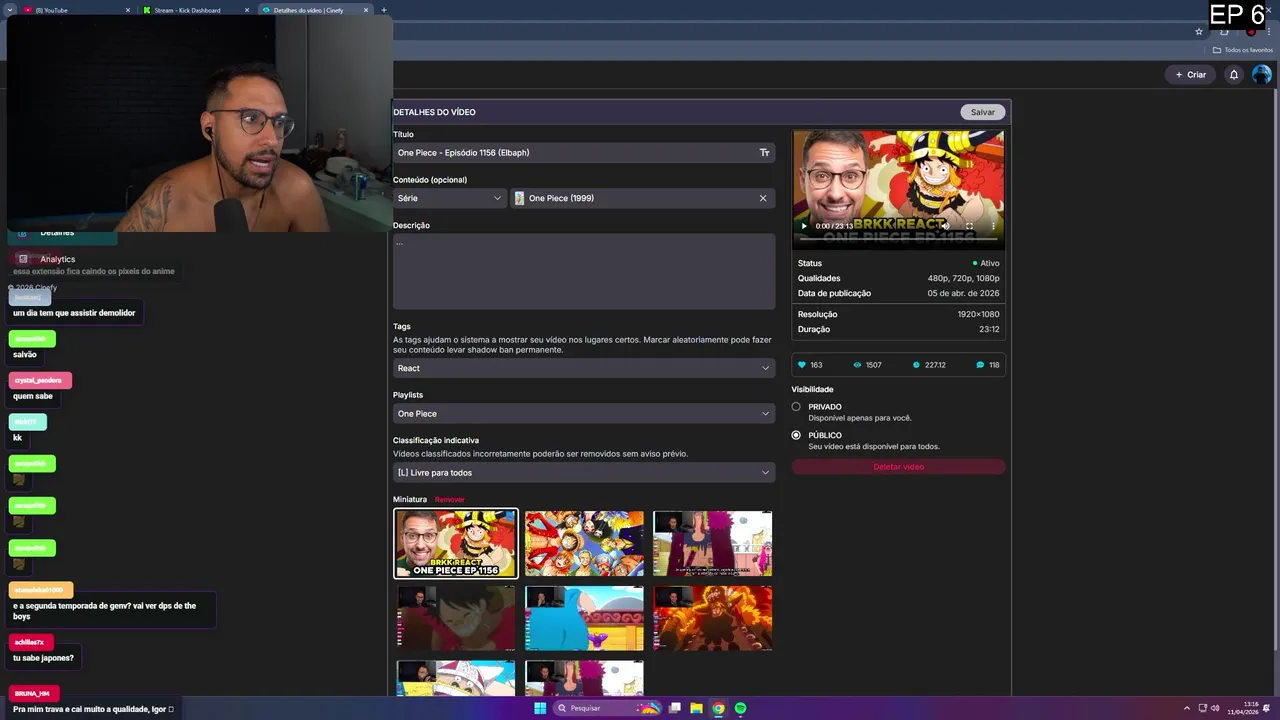Select the pink-haired giant character thumbnail
The height and width of the screenshot is (720, 1280).
tap(712, 544)
